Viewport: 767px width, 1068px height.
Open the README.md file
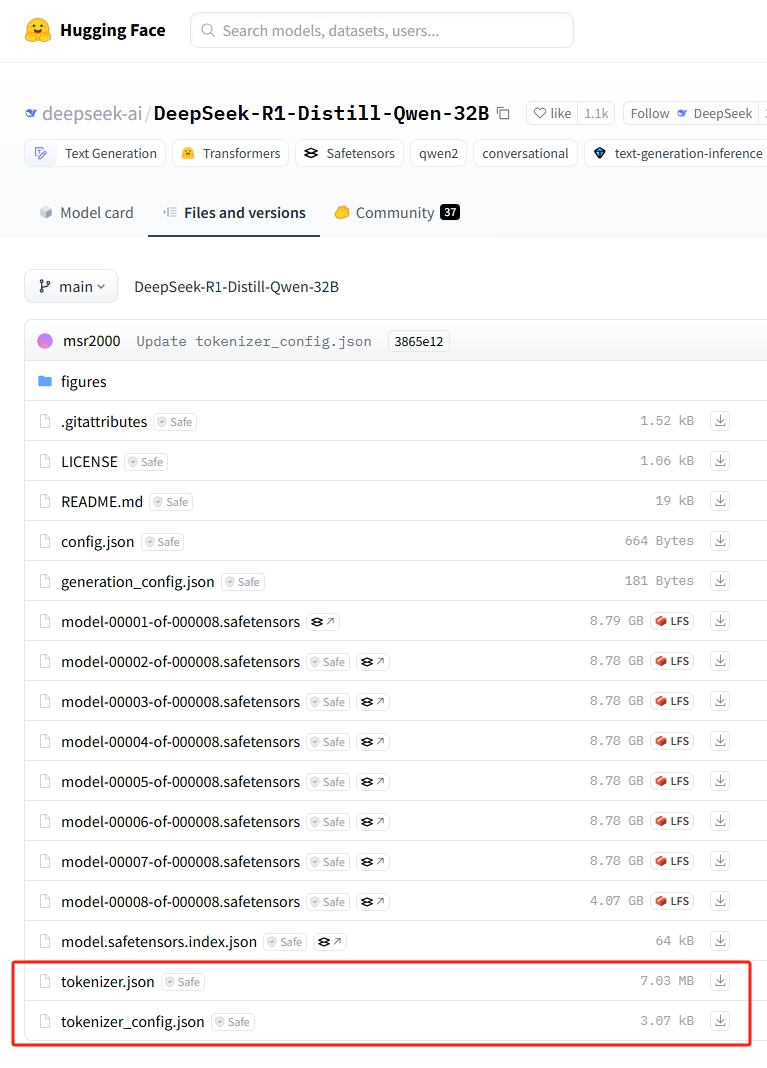pyautogui.click(x=102, y=502)
